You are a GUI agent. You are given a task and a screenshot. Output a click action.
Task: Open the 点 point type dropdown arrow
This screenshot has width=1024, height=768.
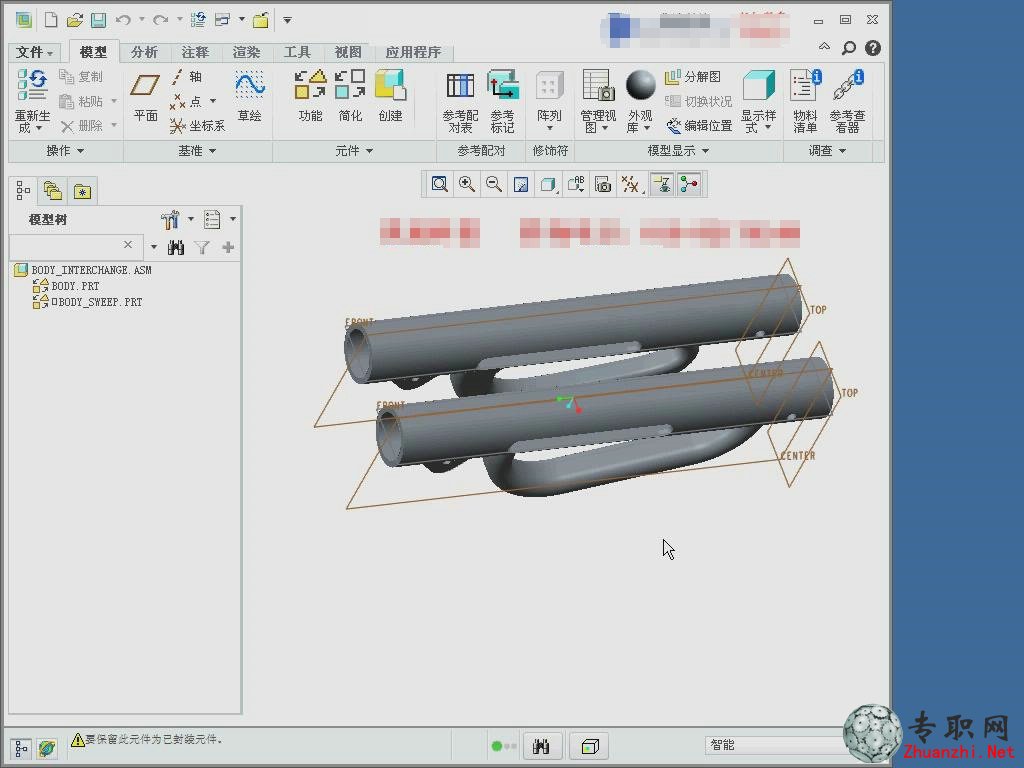(213, 101)
